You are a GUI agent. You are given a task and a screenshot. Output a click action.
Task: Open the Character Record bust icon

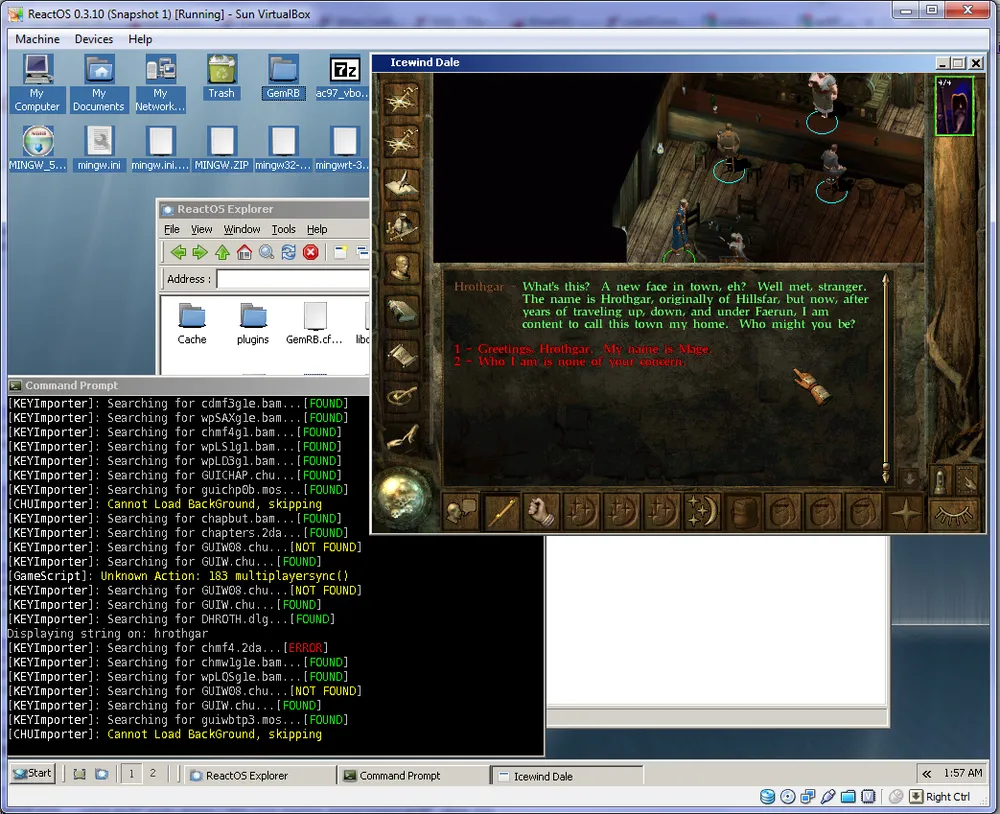[402, 268]
